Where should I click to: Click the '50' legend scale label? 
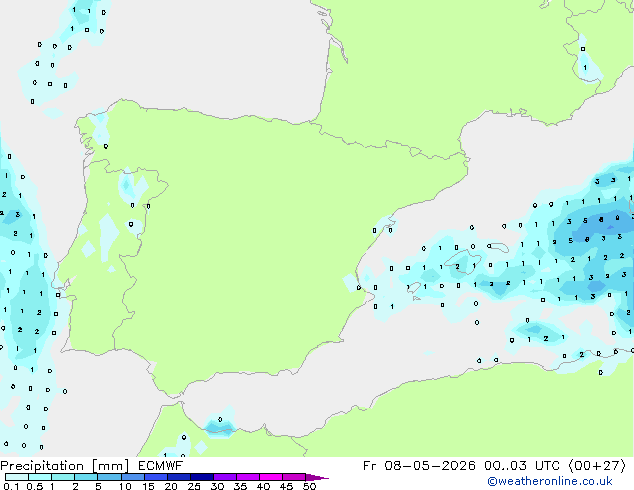click(x=309, y=486)
